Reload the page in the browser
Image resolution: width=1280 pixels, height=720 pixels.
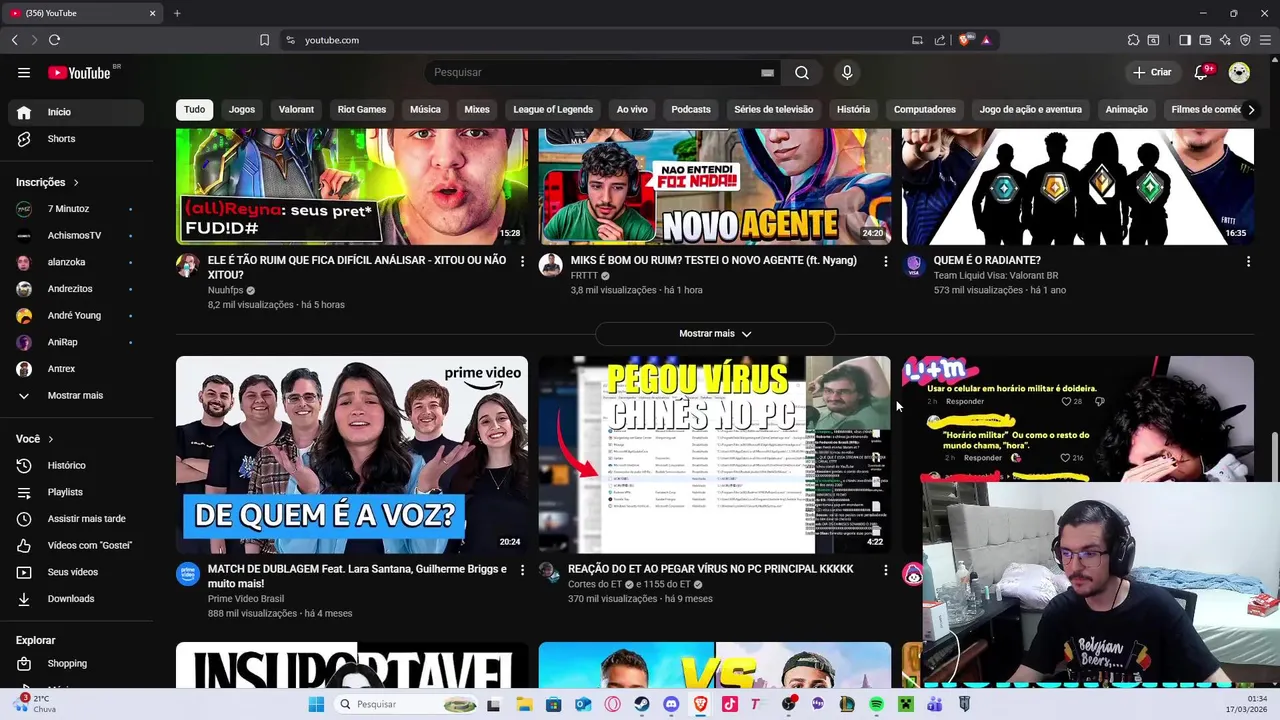click(54, 40)
